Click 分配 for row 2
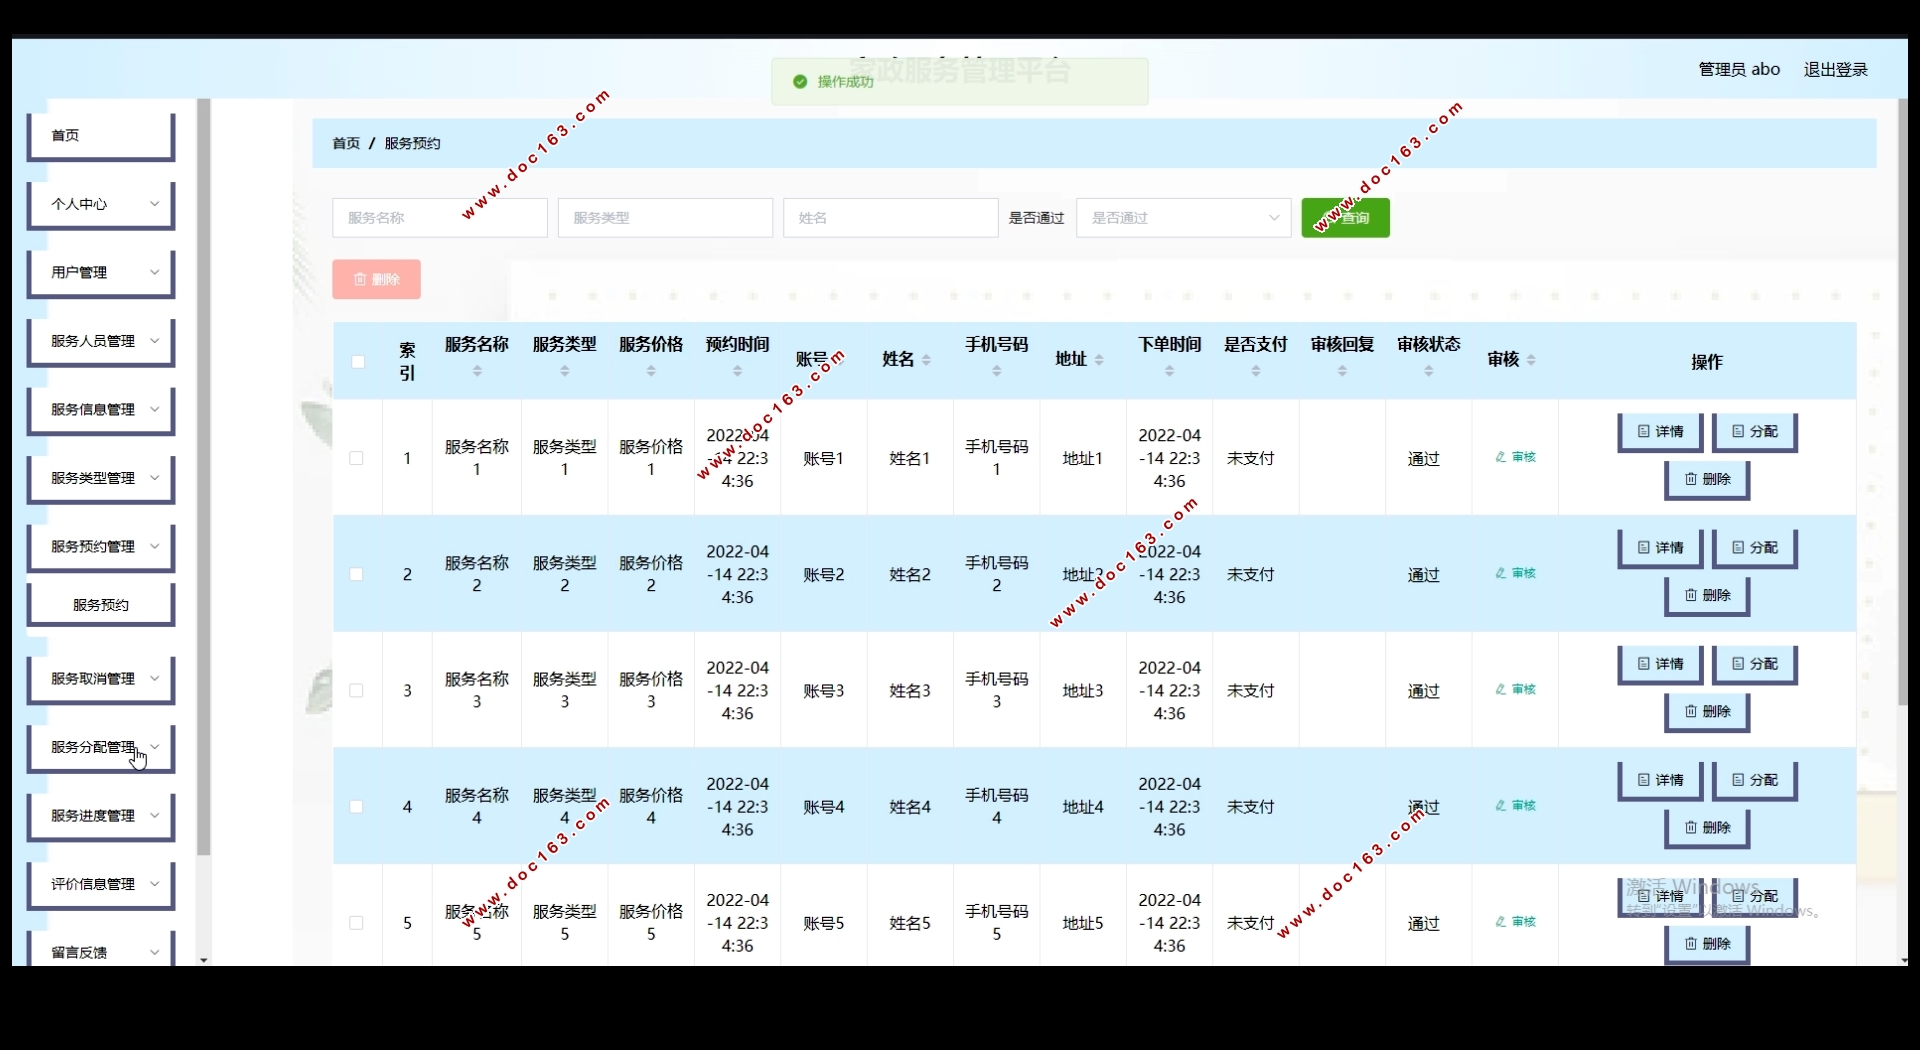Screen dimensions: 1920x1050 [x=1754, y=548]
